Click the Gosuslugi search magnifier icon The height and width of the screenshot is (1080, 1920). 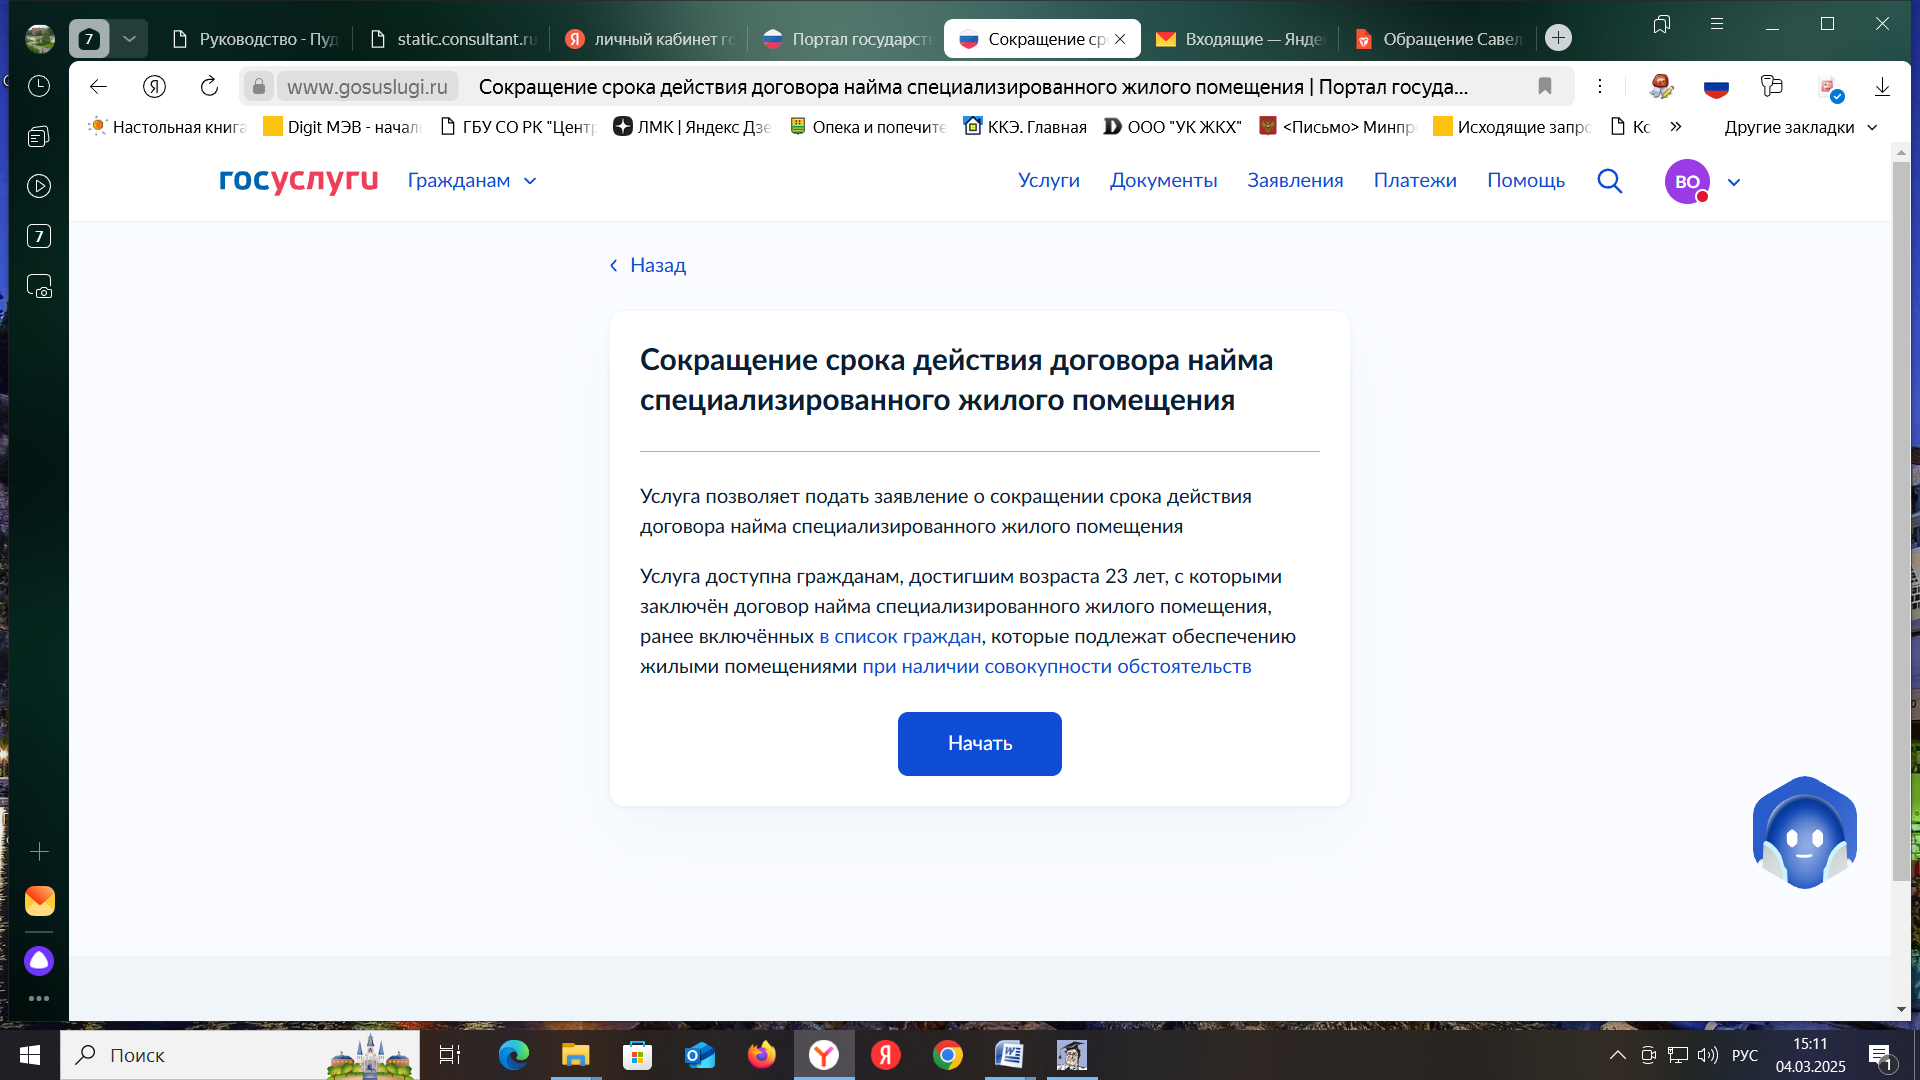point(1609,181)
